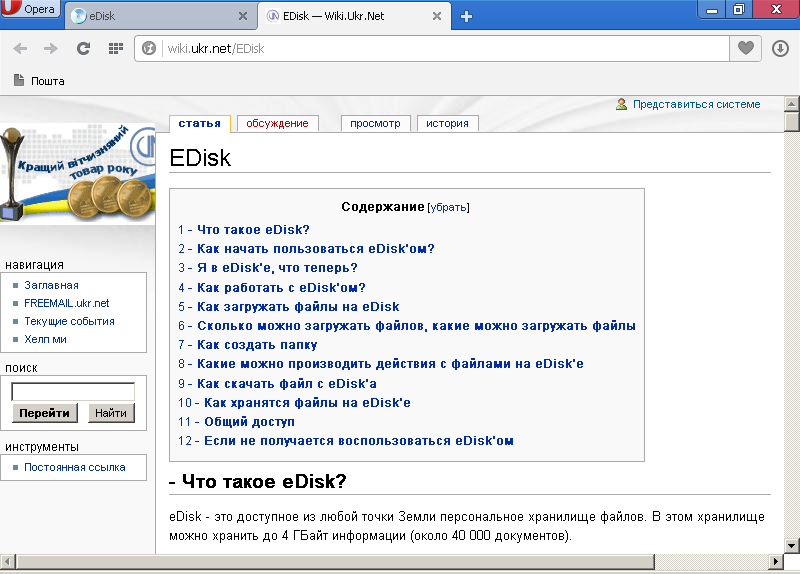
Task: Click horizontal scrollbar left arrow
Action: pyautogui.click(x=7, y=562)
